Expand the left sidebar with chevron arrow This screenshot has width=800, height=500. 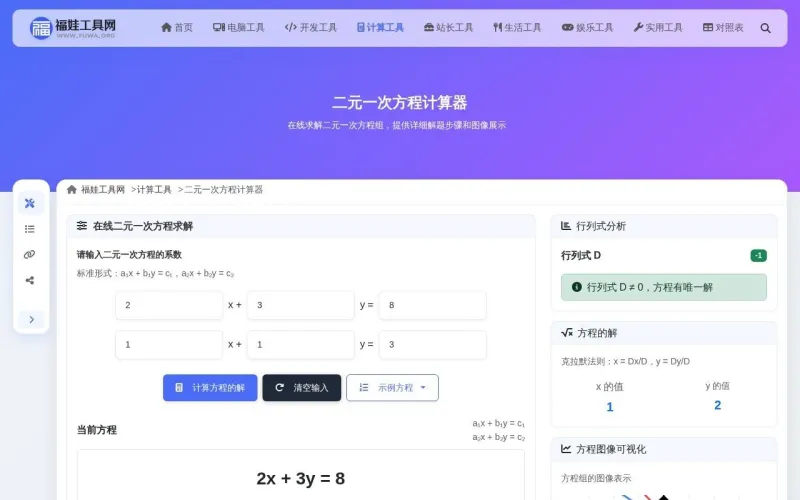click(31, 319)
